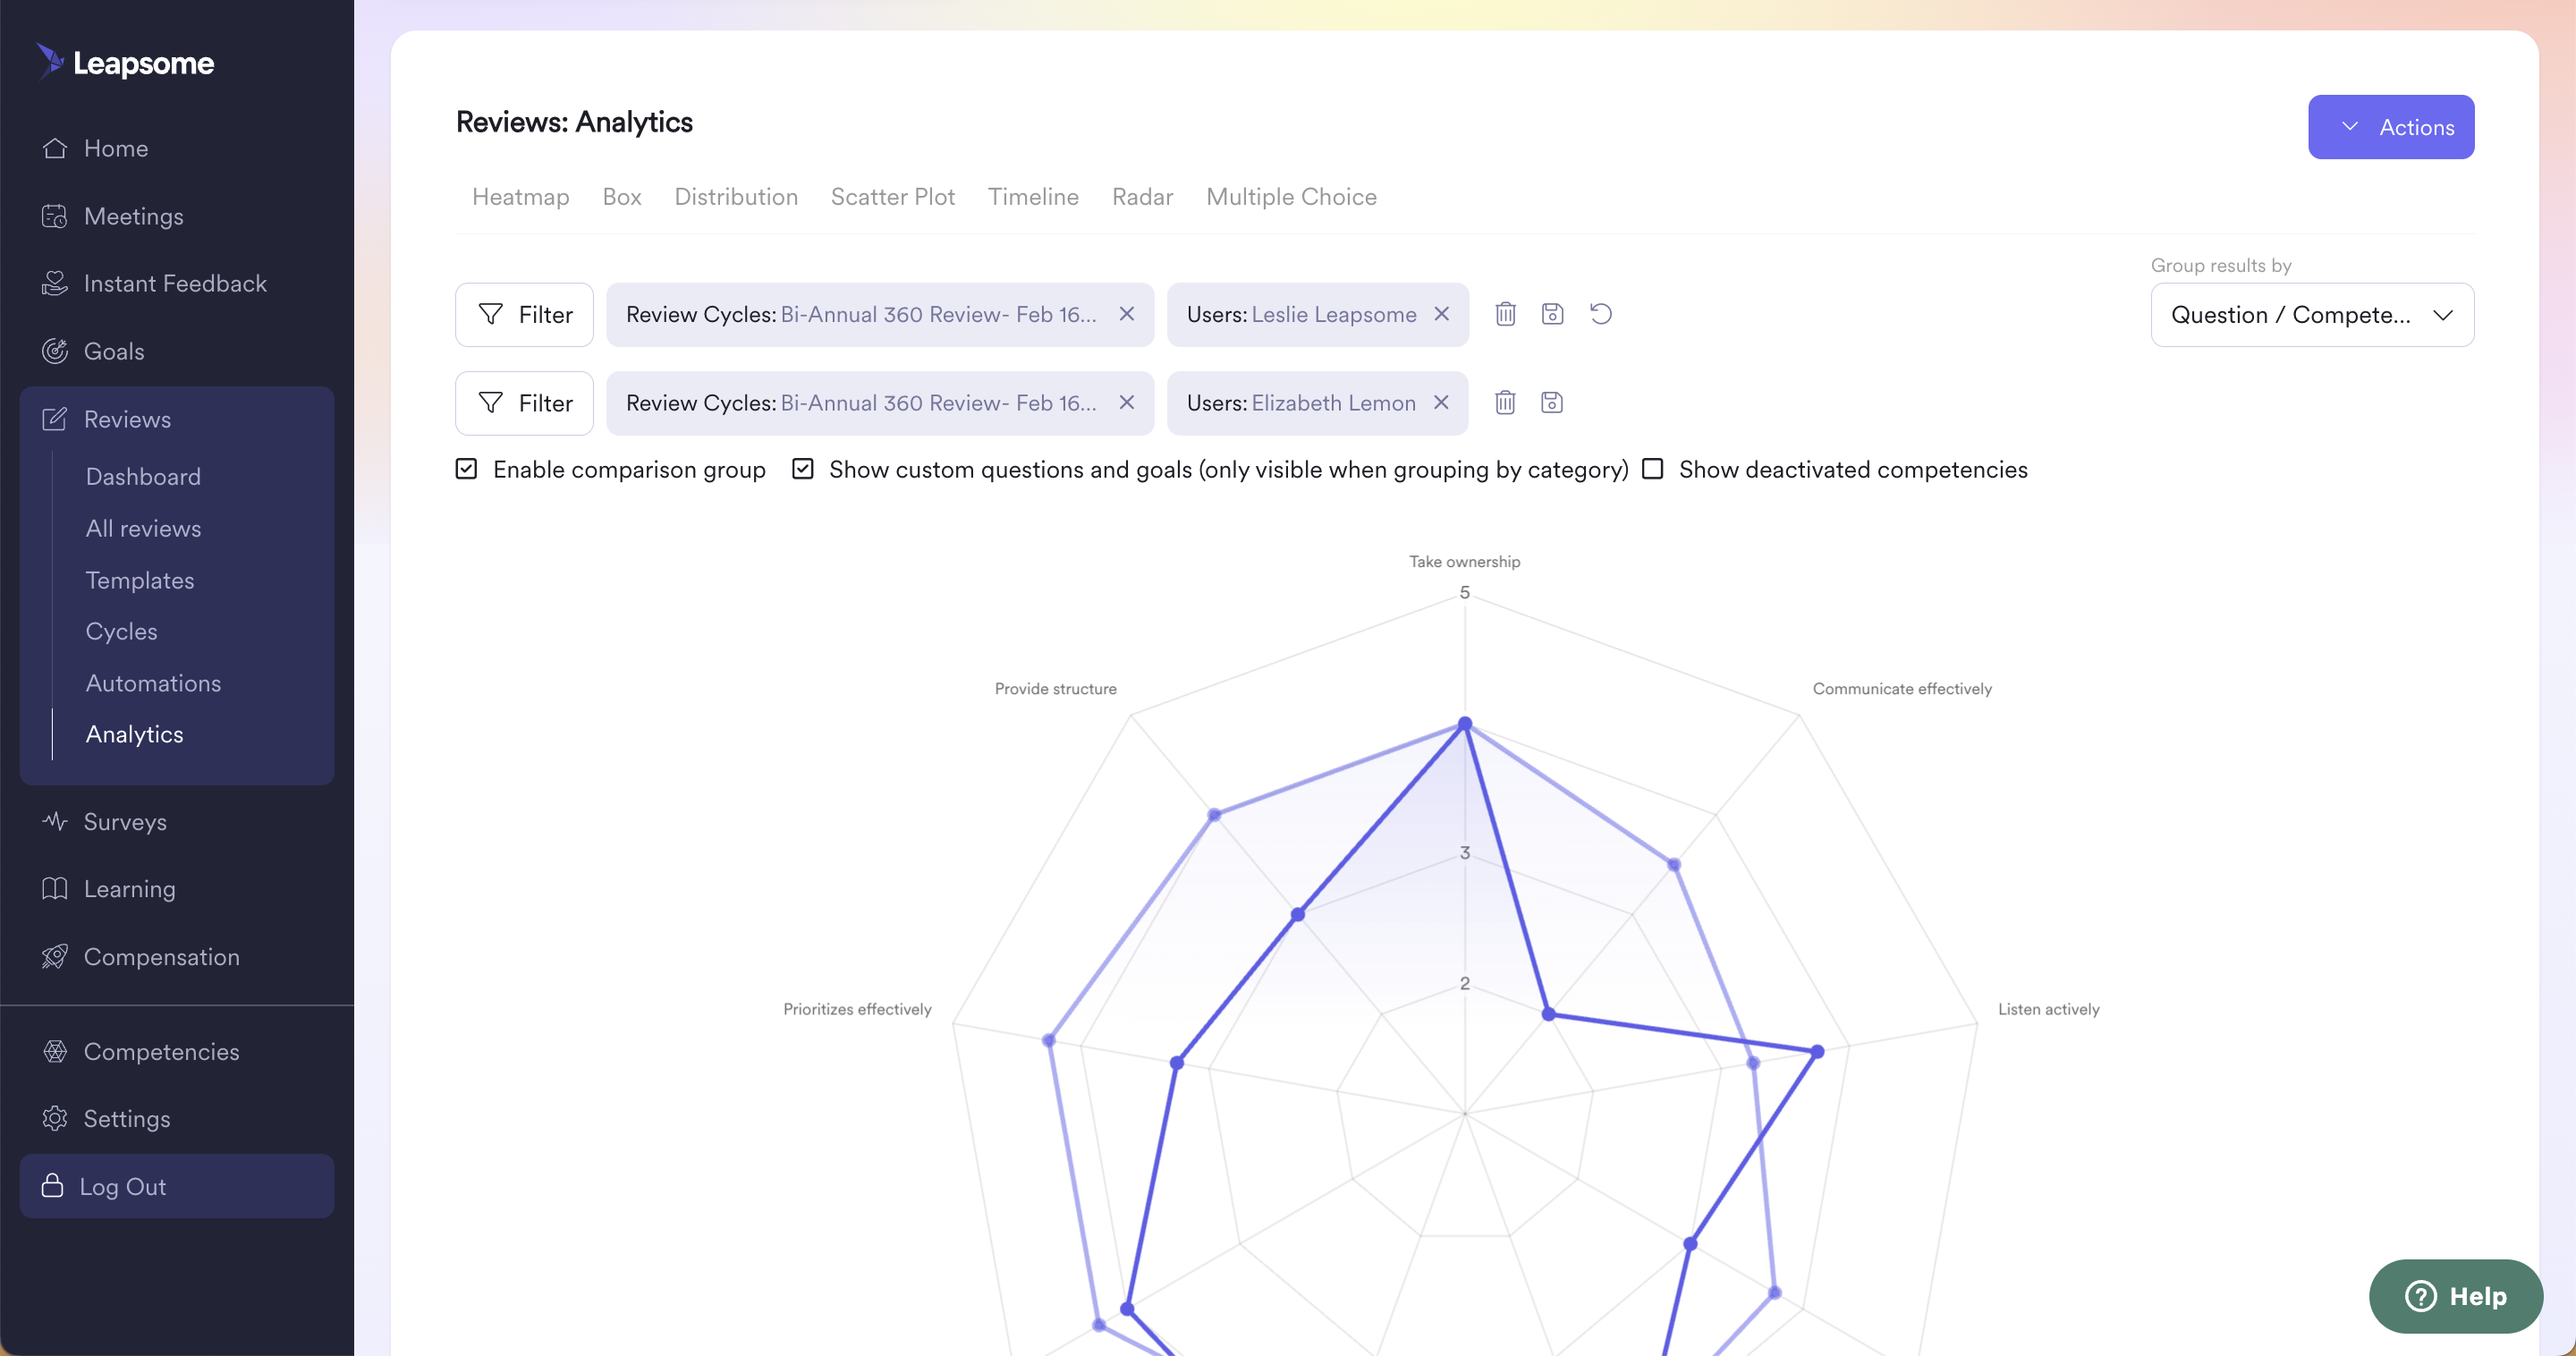Screen dimensions: 2576x1356
Task: Click Take ownership radar axis label
Action: click(x=1464, y=562)
